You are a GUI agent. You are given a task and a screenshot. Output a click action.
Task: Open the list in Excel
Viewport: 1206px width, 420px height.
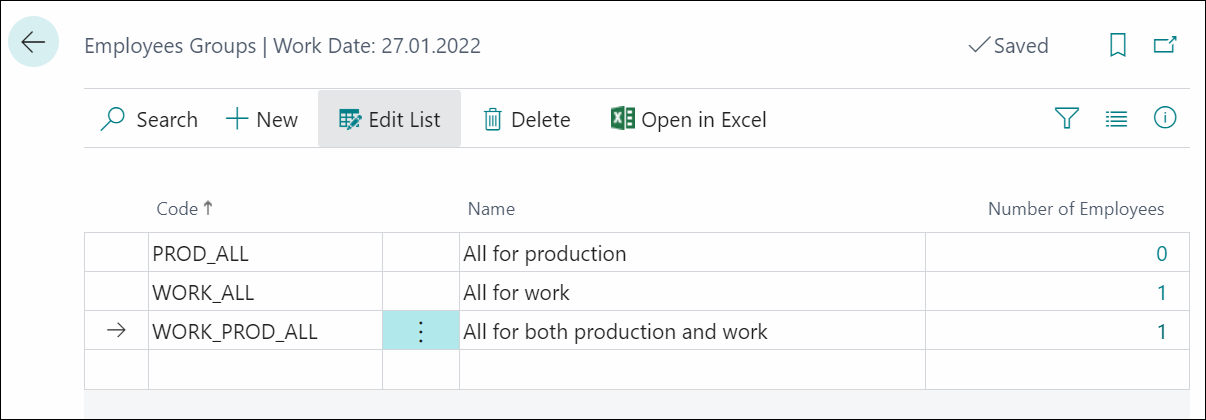pyautogui.click(x=689, y=120)
